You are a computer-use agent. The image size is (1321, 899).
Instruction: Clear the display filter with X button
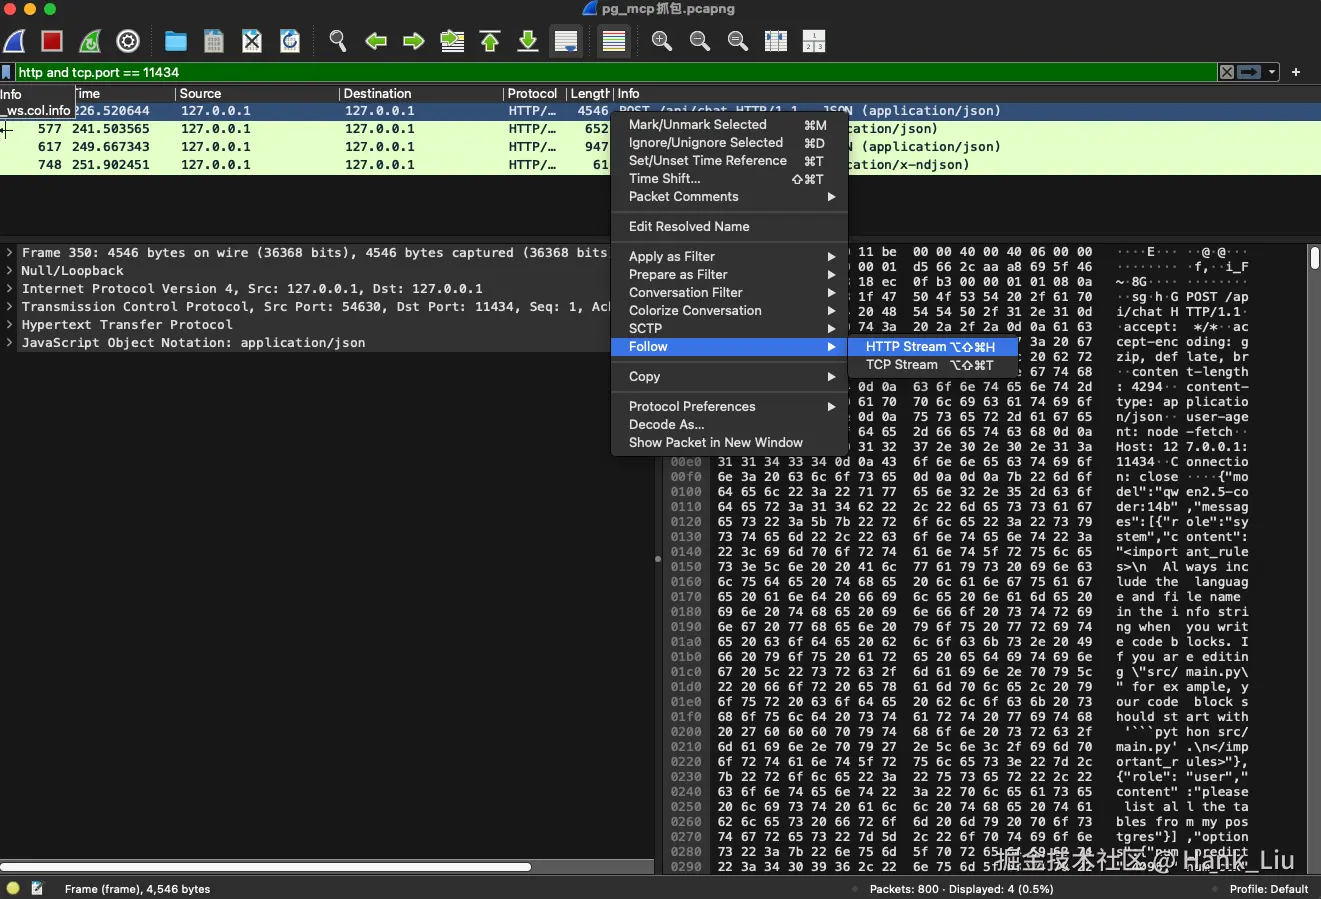coord(1227,72)
